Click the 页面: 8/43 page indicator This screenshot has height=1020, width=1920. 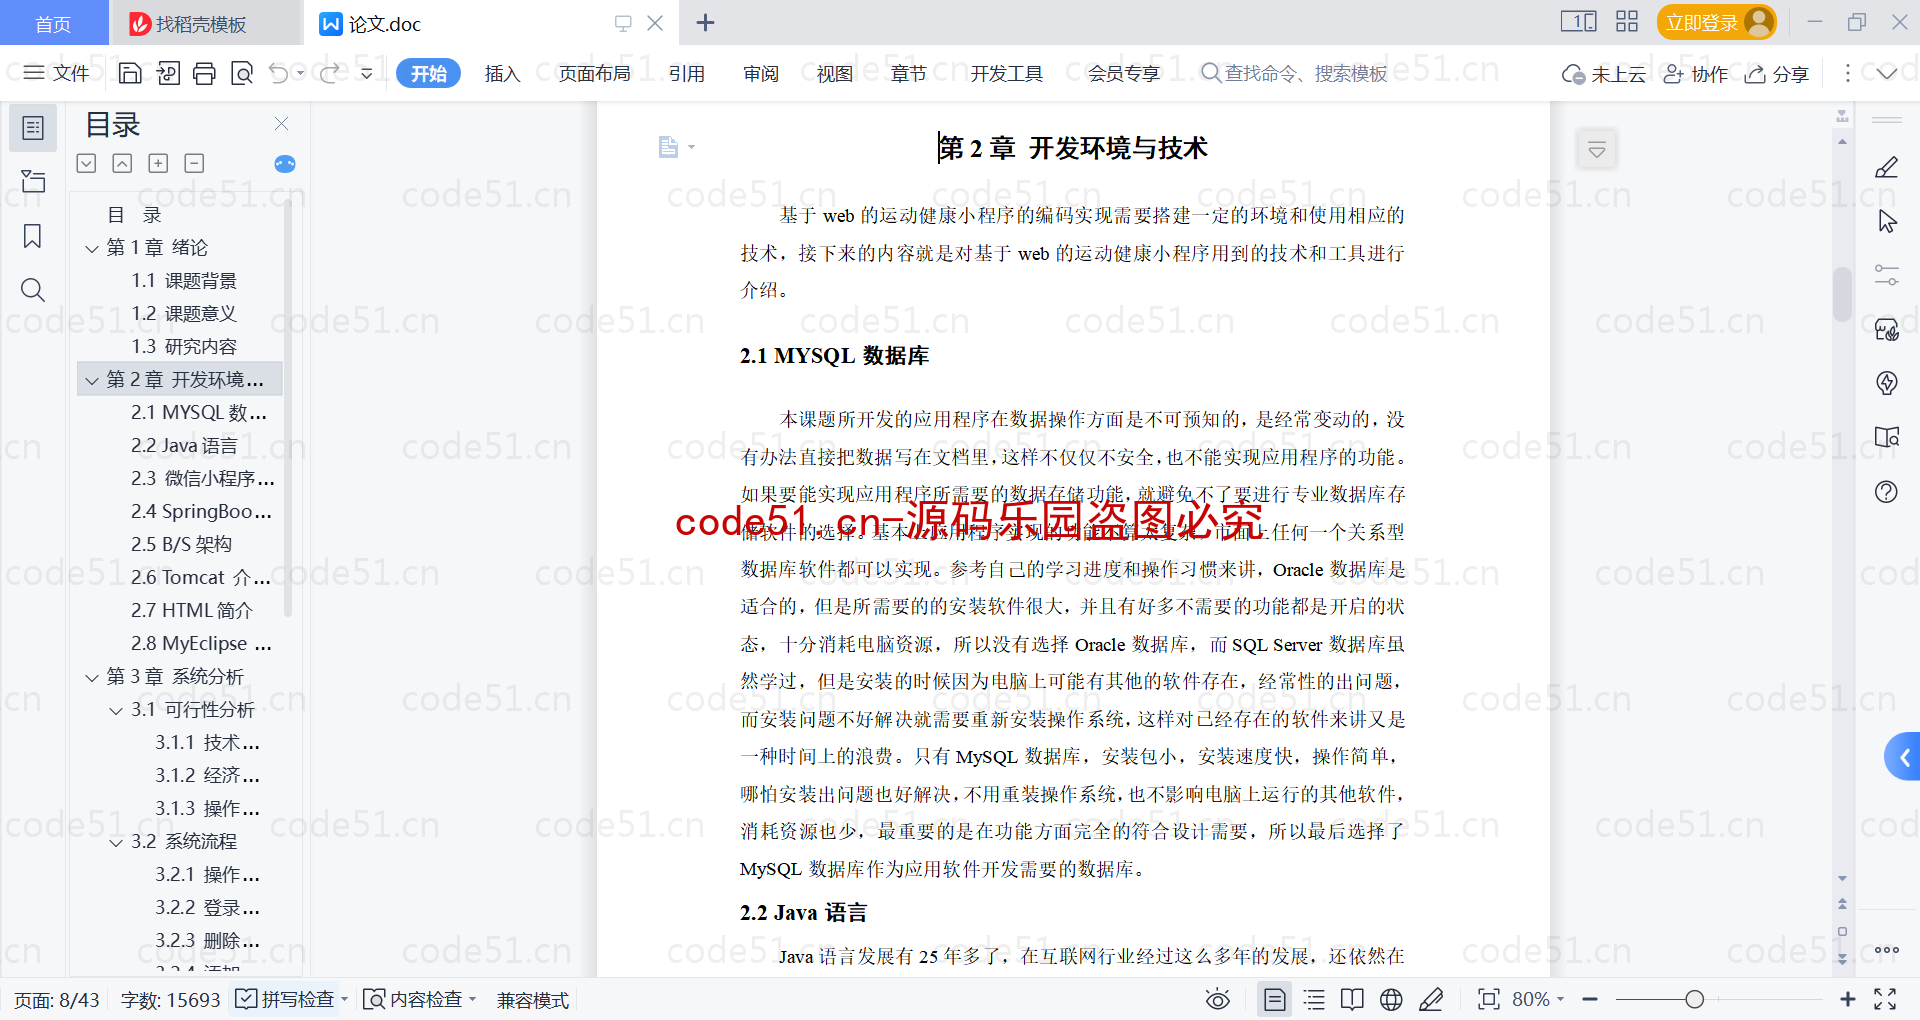[x=57, y=999]
